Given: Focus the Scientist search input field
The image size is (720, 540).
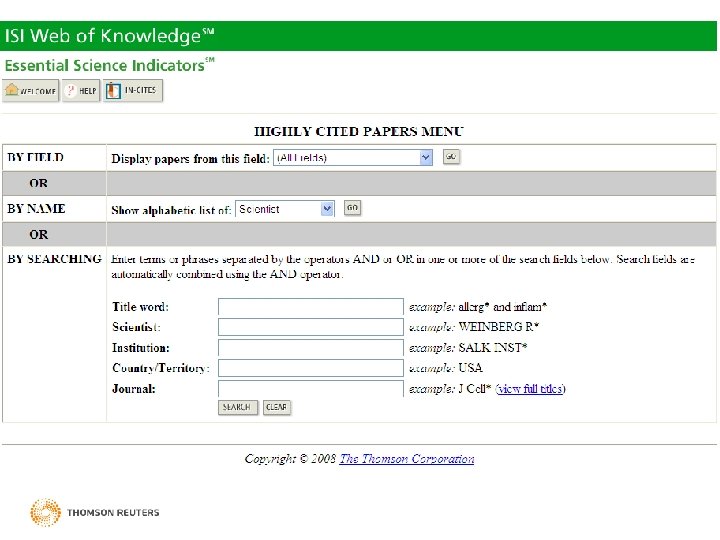Looking at the screenshot, I should (x=311, y=327).
